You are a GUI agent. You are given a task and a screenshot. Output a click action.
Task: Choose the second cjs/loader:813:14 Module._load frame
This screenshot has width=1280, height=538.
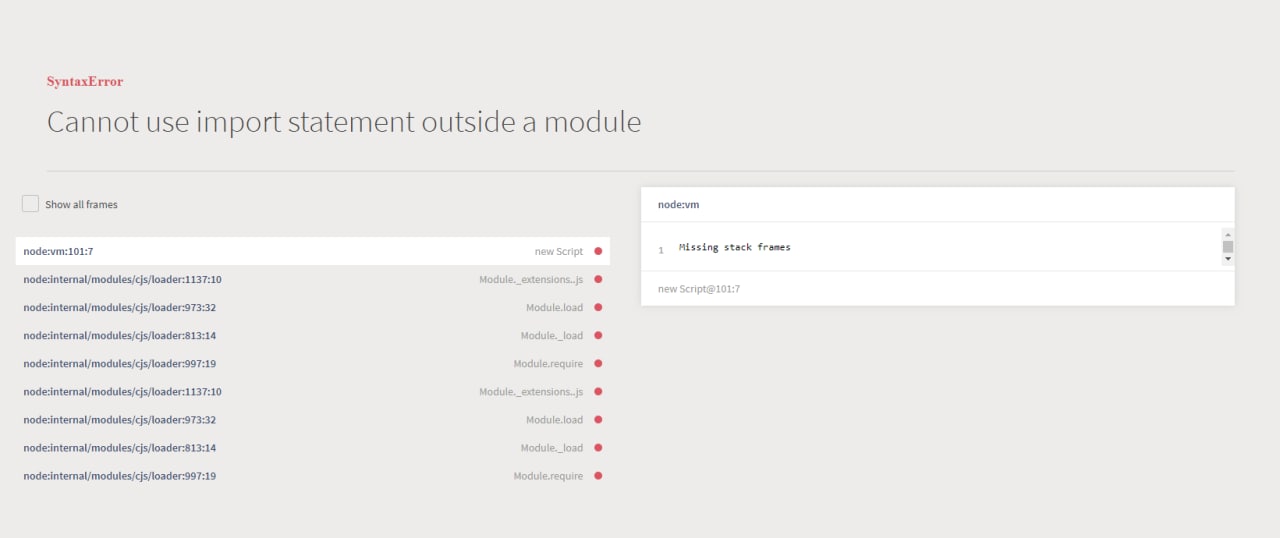coord(312,448)
